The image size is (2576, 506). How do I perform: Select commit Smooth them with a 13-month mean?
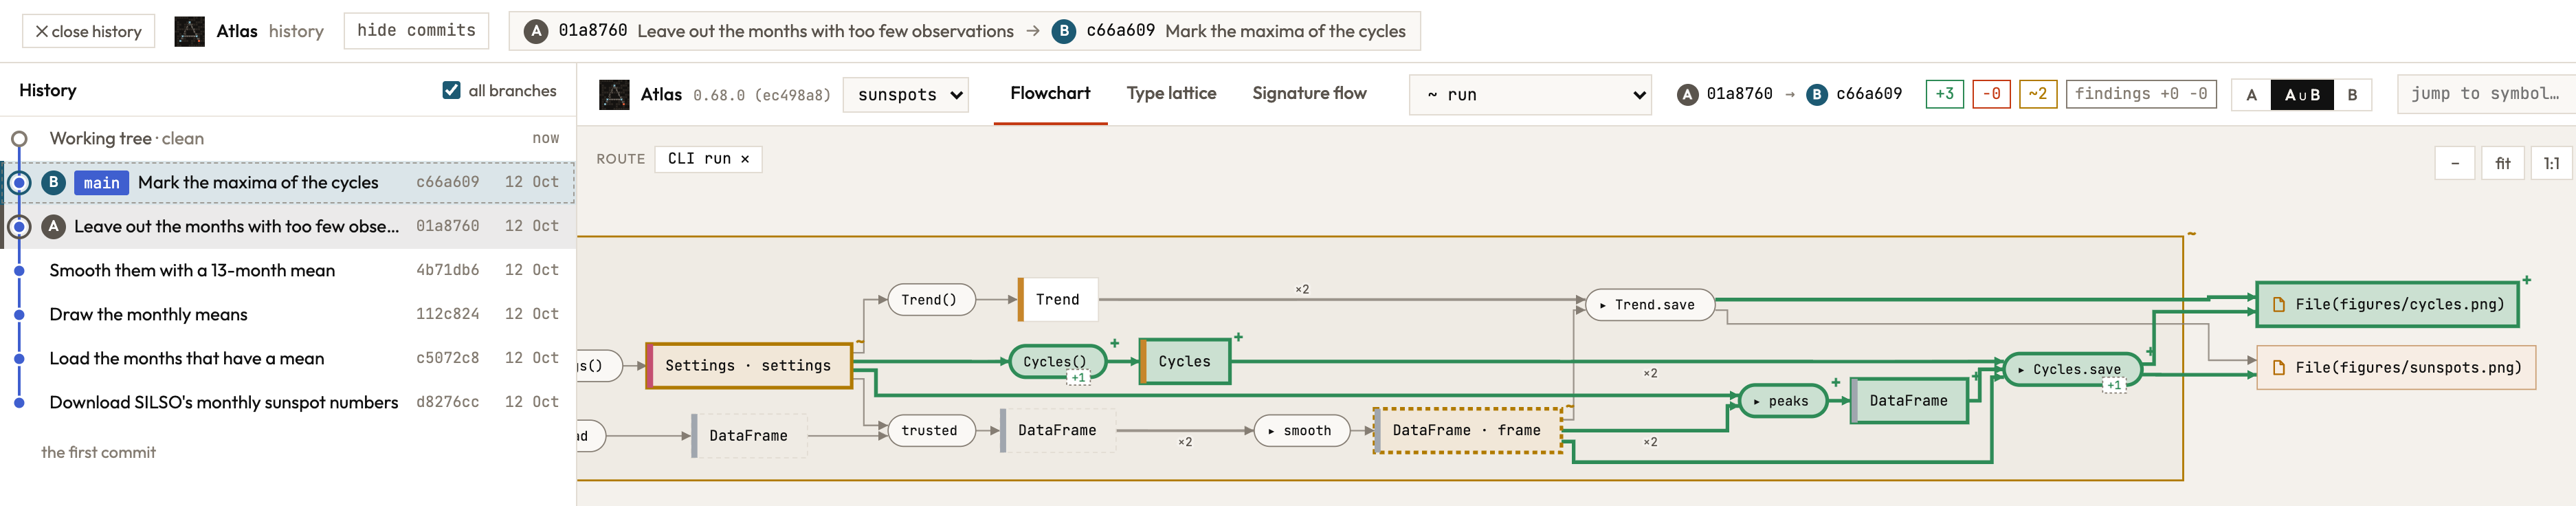[x=288, y=271]
